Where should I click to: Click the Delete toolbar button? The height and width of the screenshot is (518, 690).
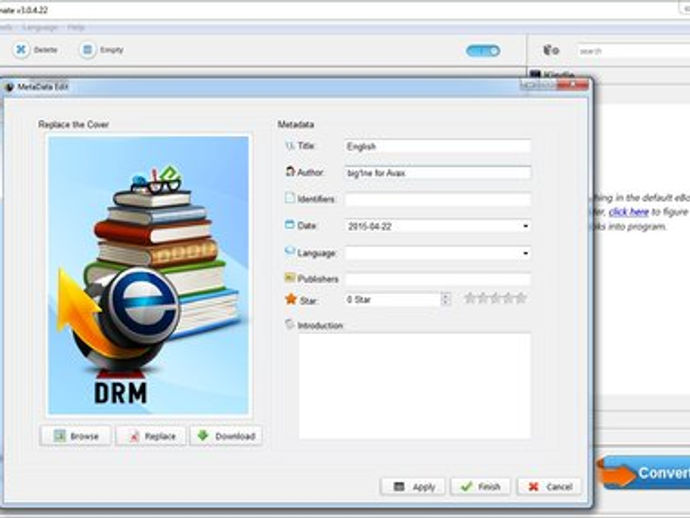36,50
